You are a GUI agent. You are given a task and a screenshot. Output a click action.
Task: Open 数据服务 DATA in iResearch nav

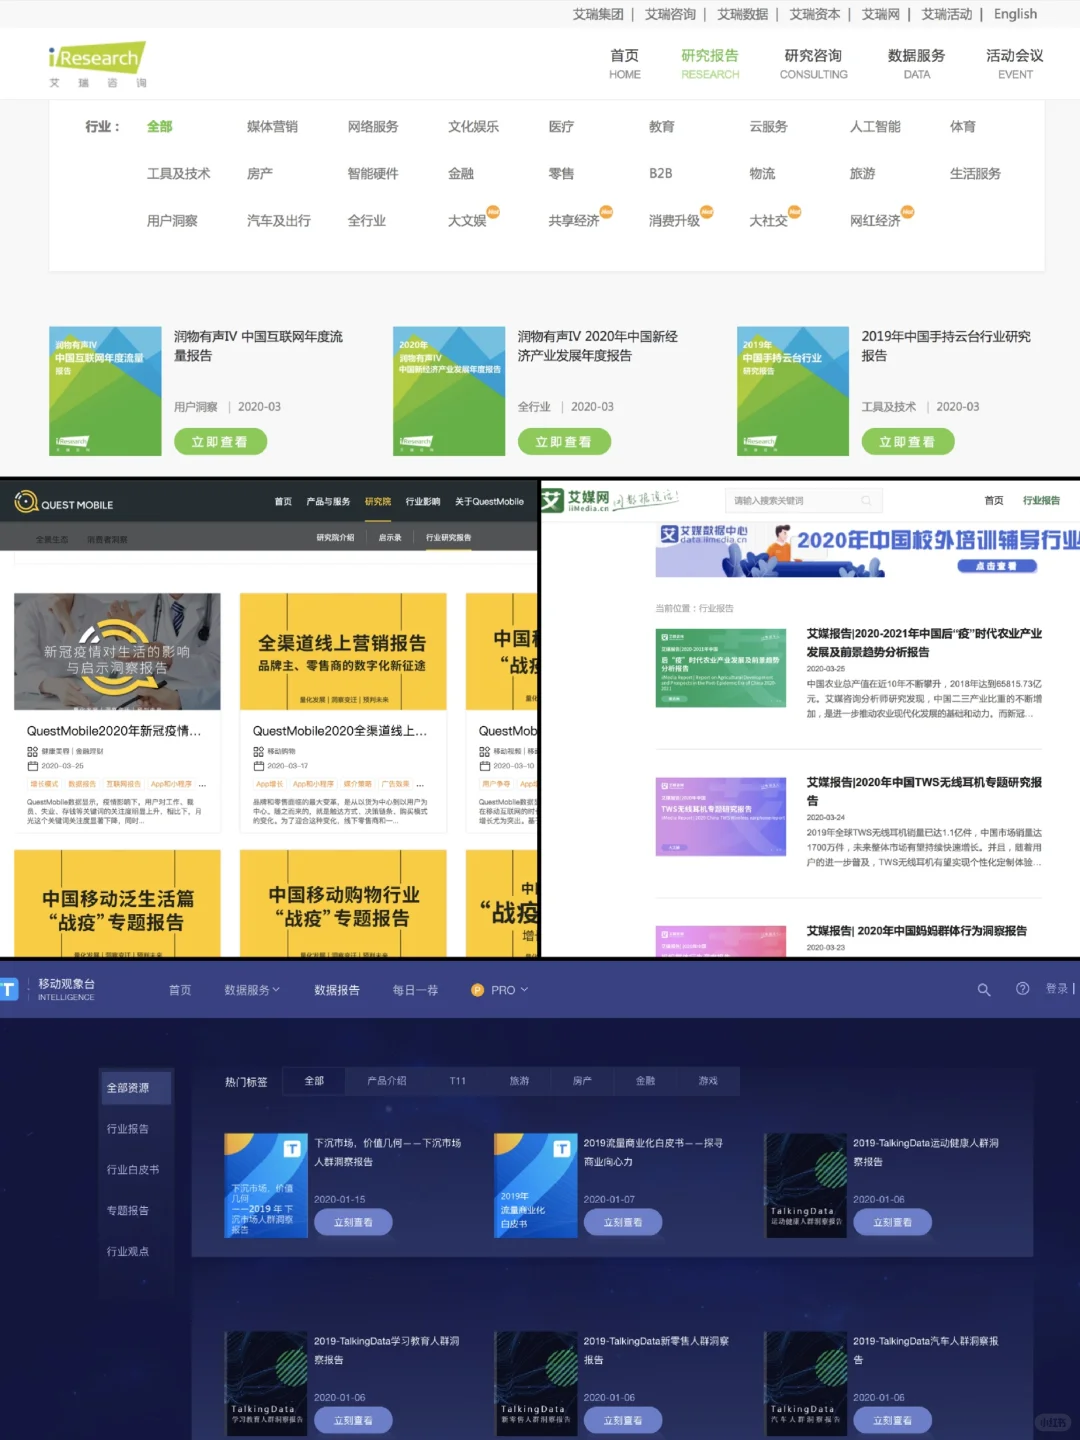point(916,64)
